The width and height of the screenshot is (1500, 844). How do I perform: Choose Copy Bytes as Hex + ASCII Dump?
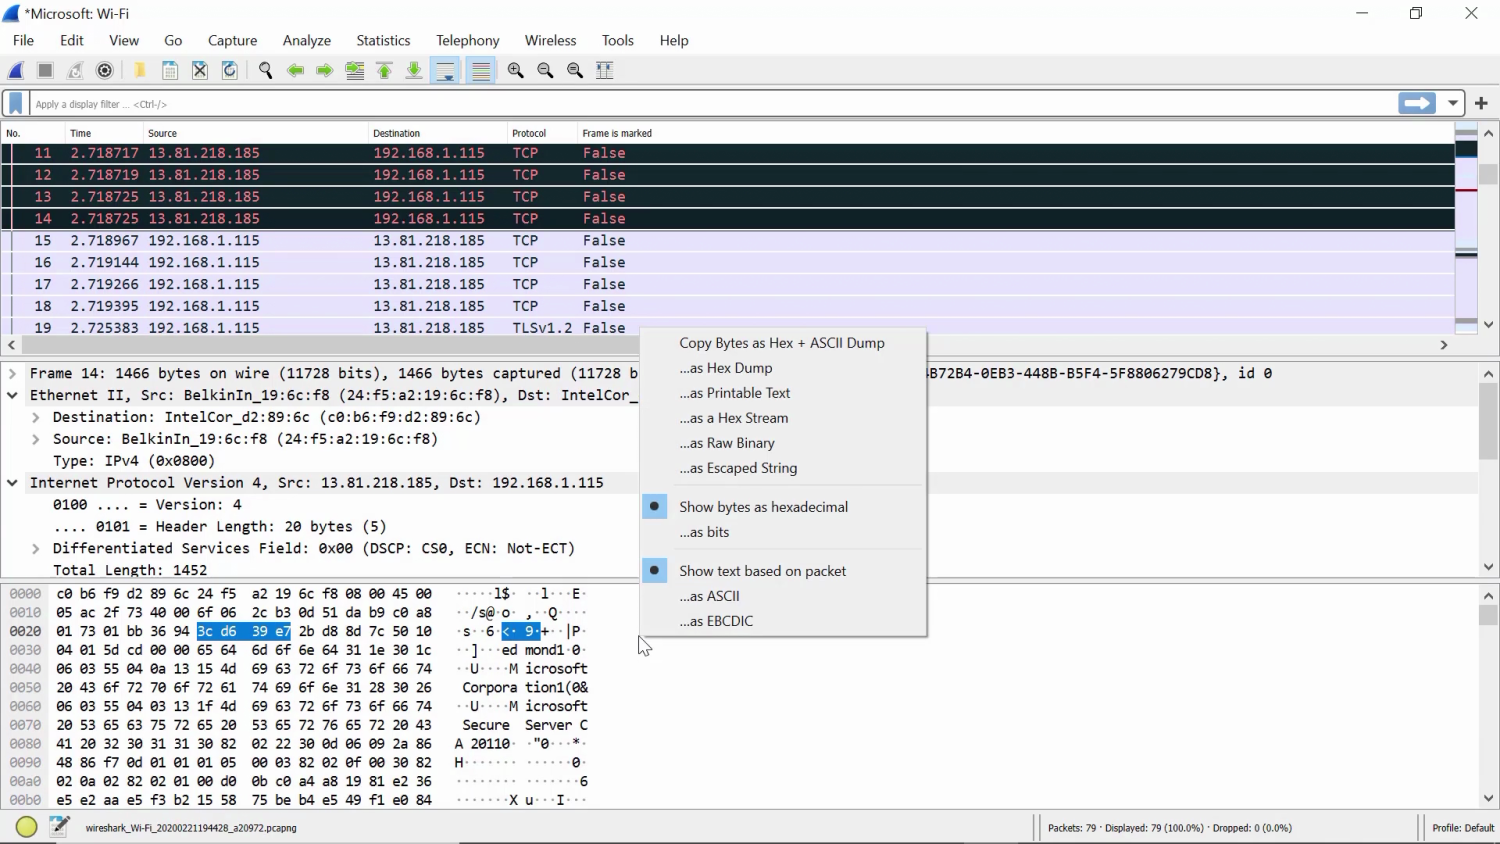(x=782, y=343)
